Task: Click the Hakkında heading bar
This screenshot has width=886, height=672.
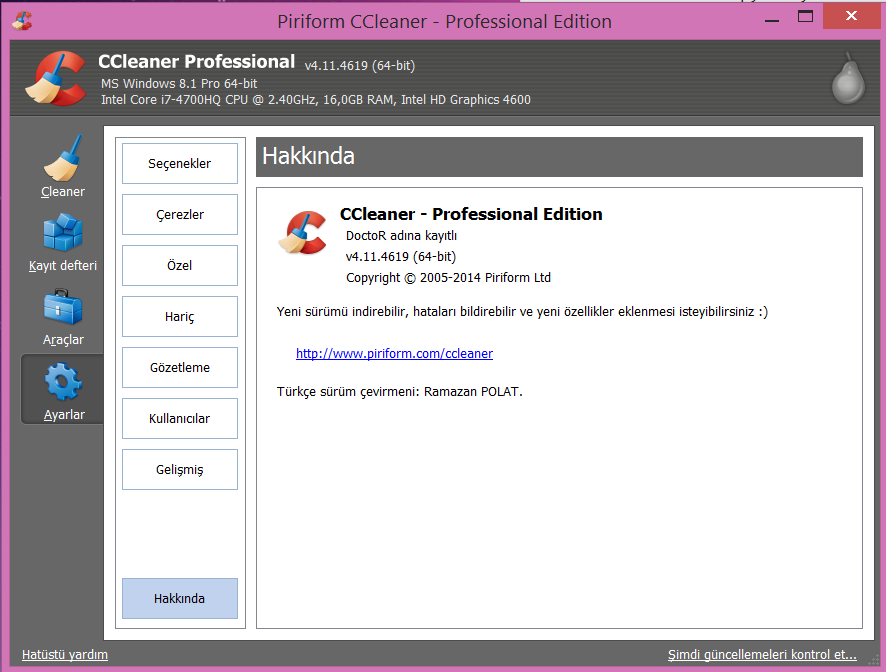Action: 559,157
